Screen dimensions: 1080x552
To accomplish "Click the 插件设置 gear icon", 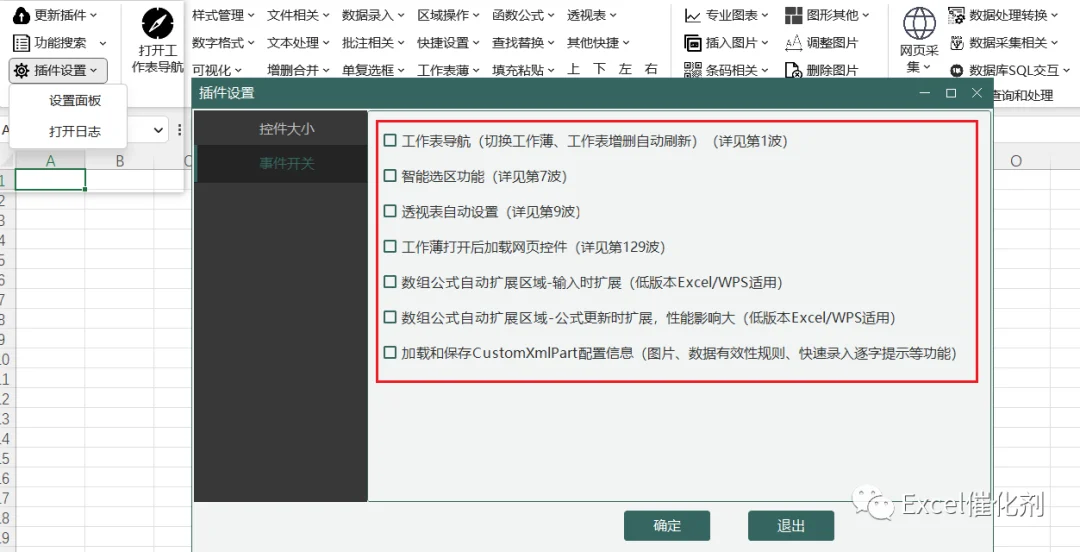I will click(x=22, y=70).
